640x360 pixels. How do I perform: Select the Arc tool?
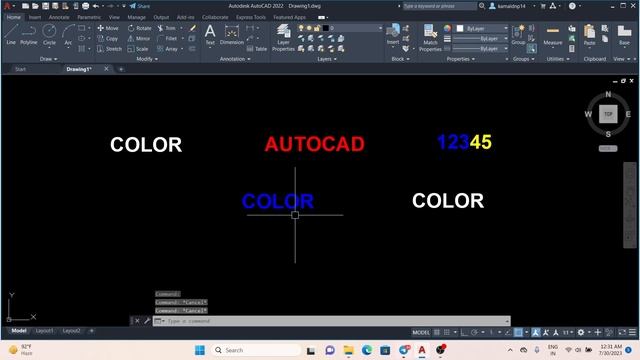coord(68,34)
